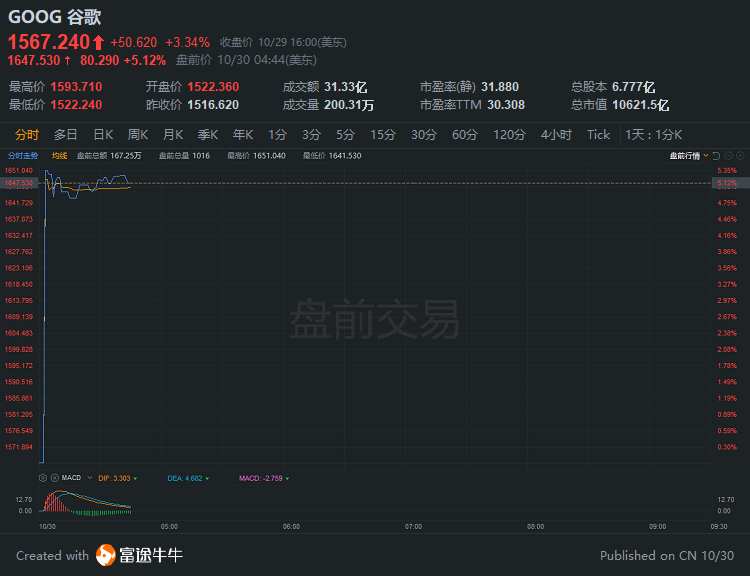This screenshot has height=576, width=750.
Task: Click the Futu bull logo icon
Action: tap(105, 555)
